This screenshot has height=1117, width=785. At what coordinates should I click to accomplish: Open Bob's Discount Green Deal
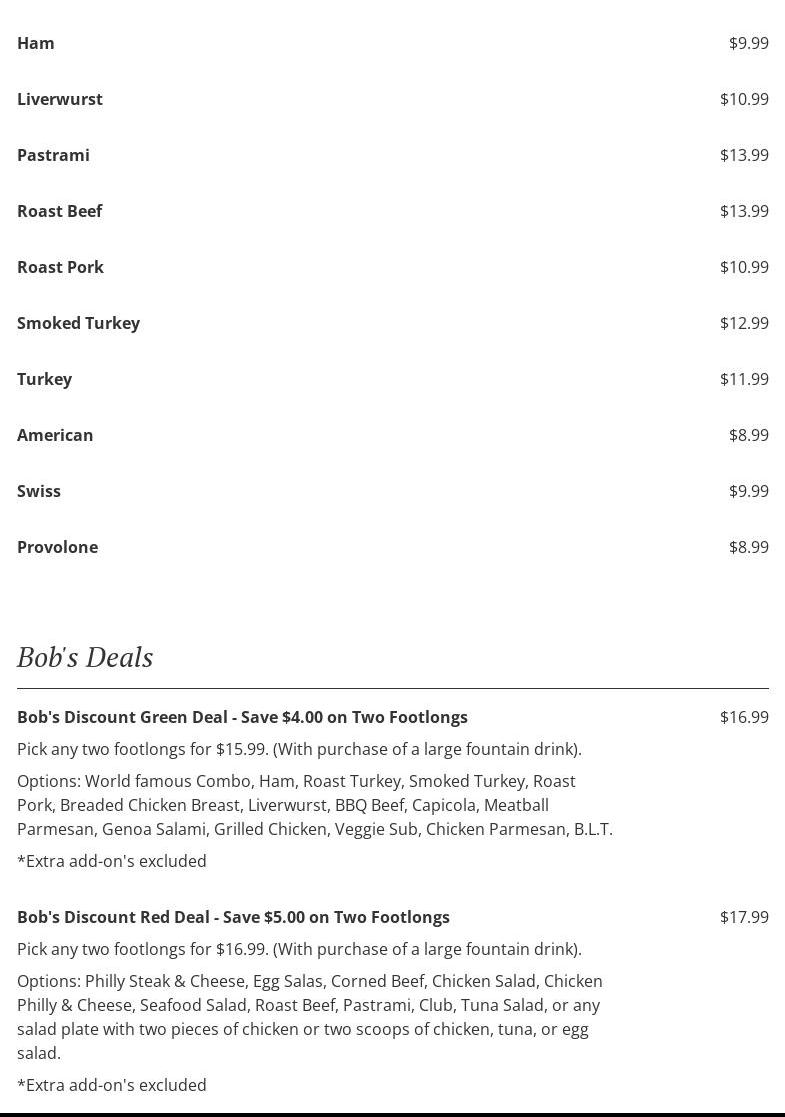point(242,717)
